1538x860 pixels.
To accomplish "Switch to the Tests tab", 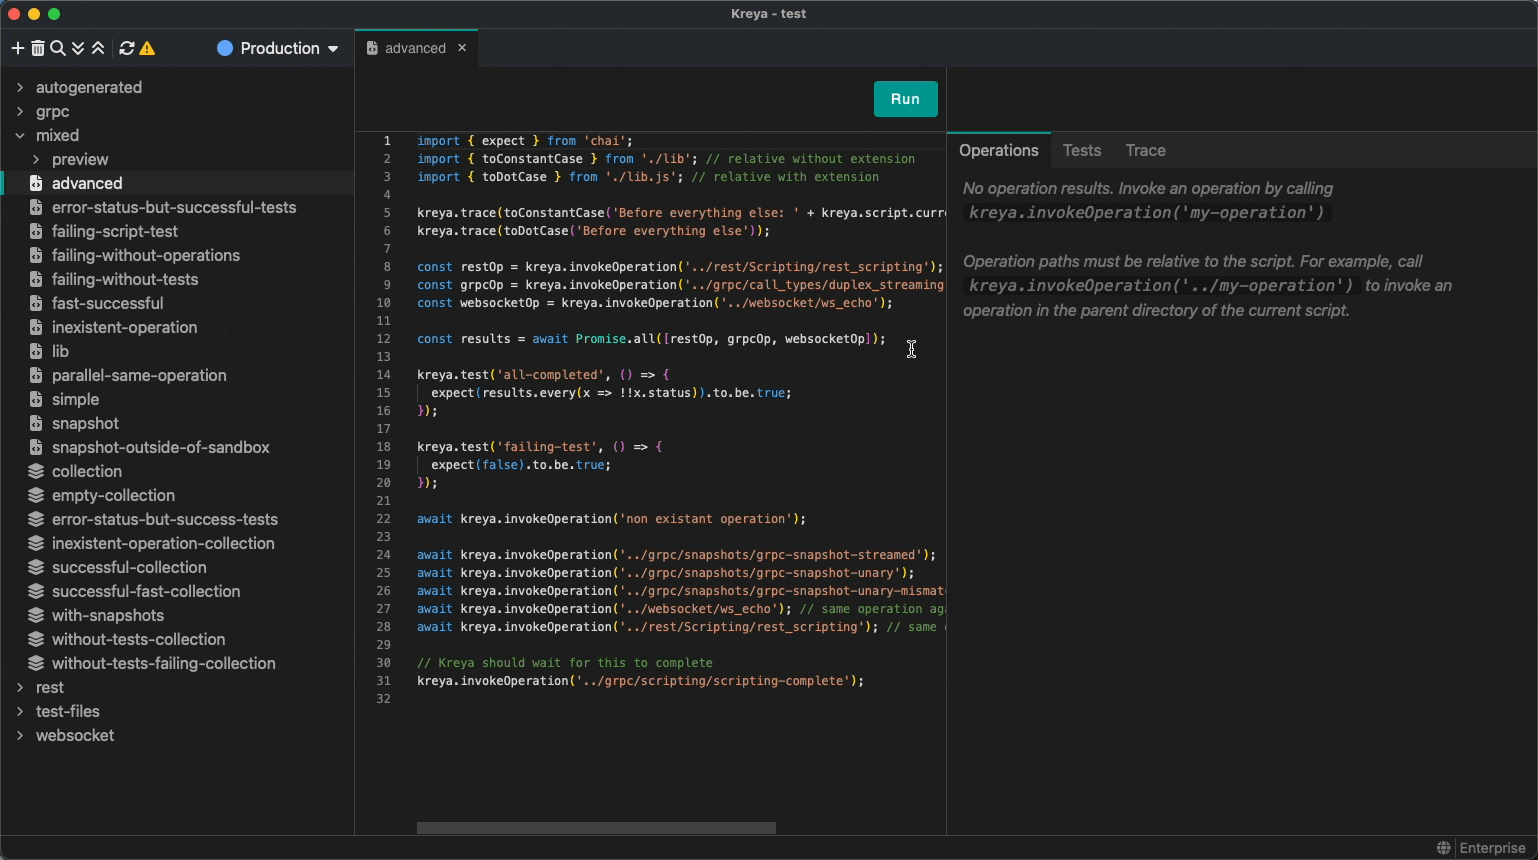I will click(1081, 150).
